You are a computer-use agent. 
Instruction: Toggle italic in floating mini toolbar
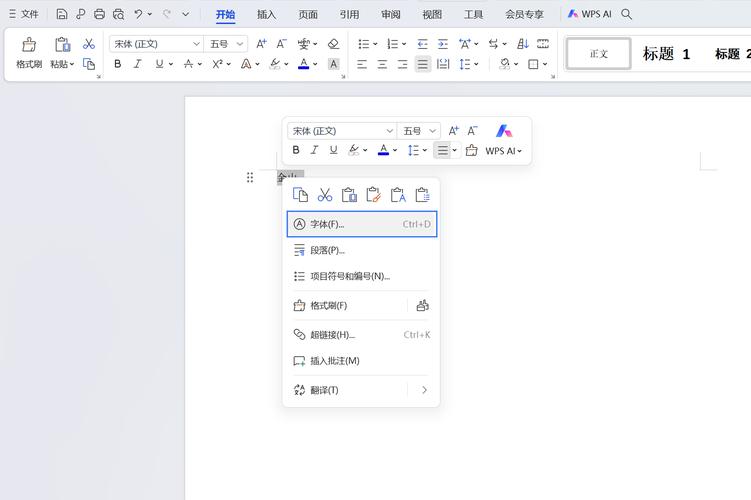314,150
